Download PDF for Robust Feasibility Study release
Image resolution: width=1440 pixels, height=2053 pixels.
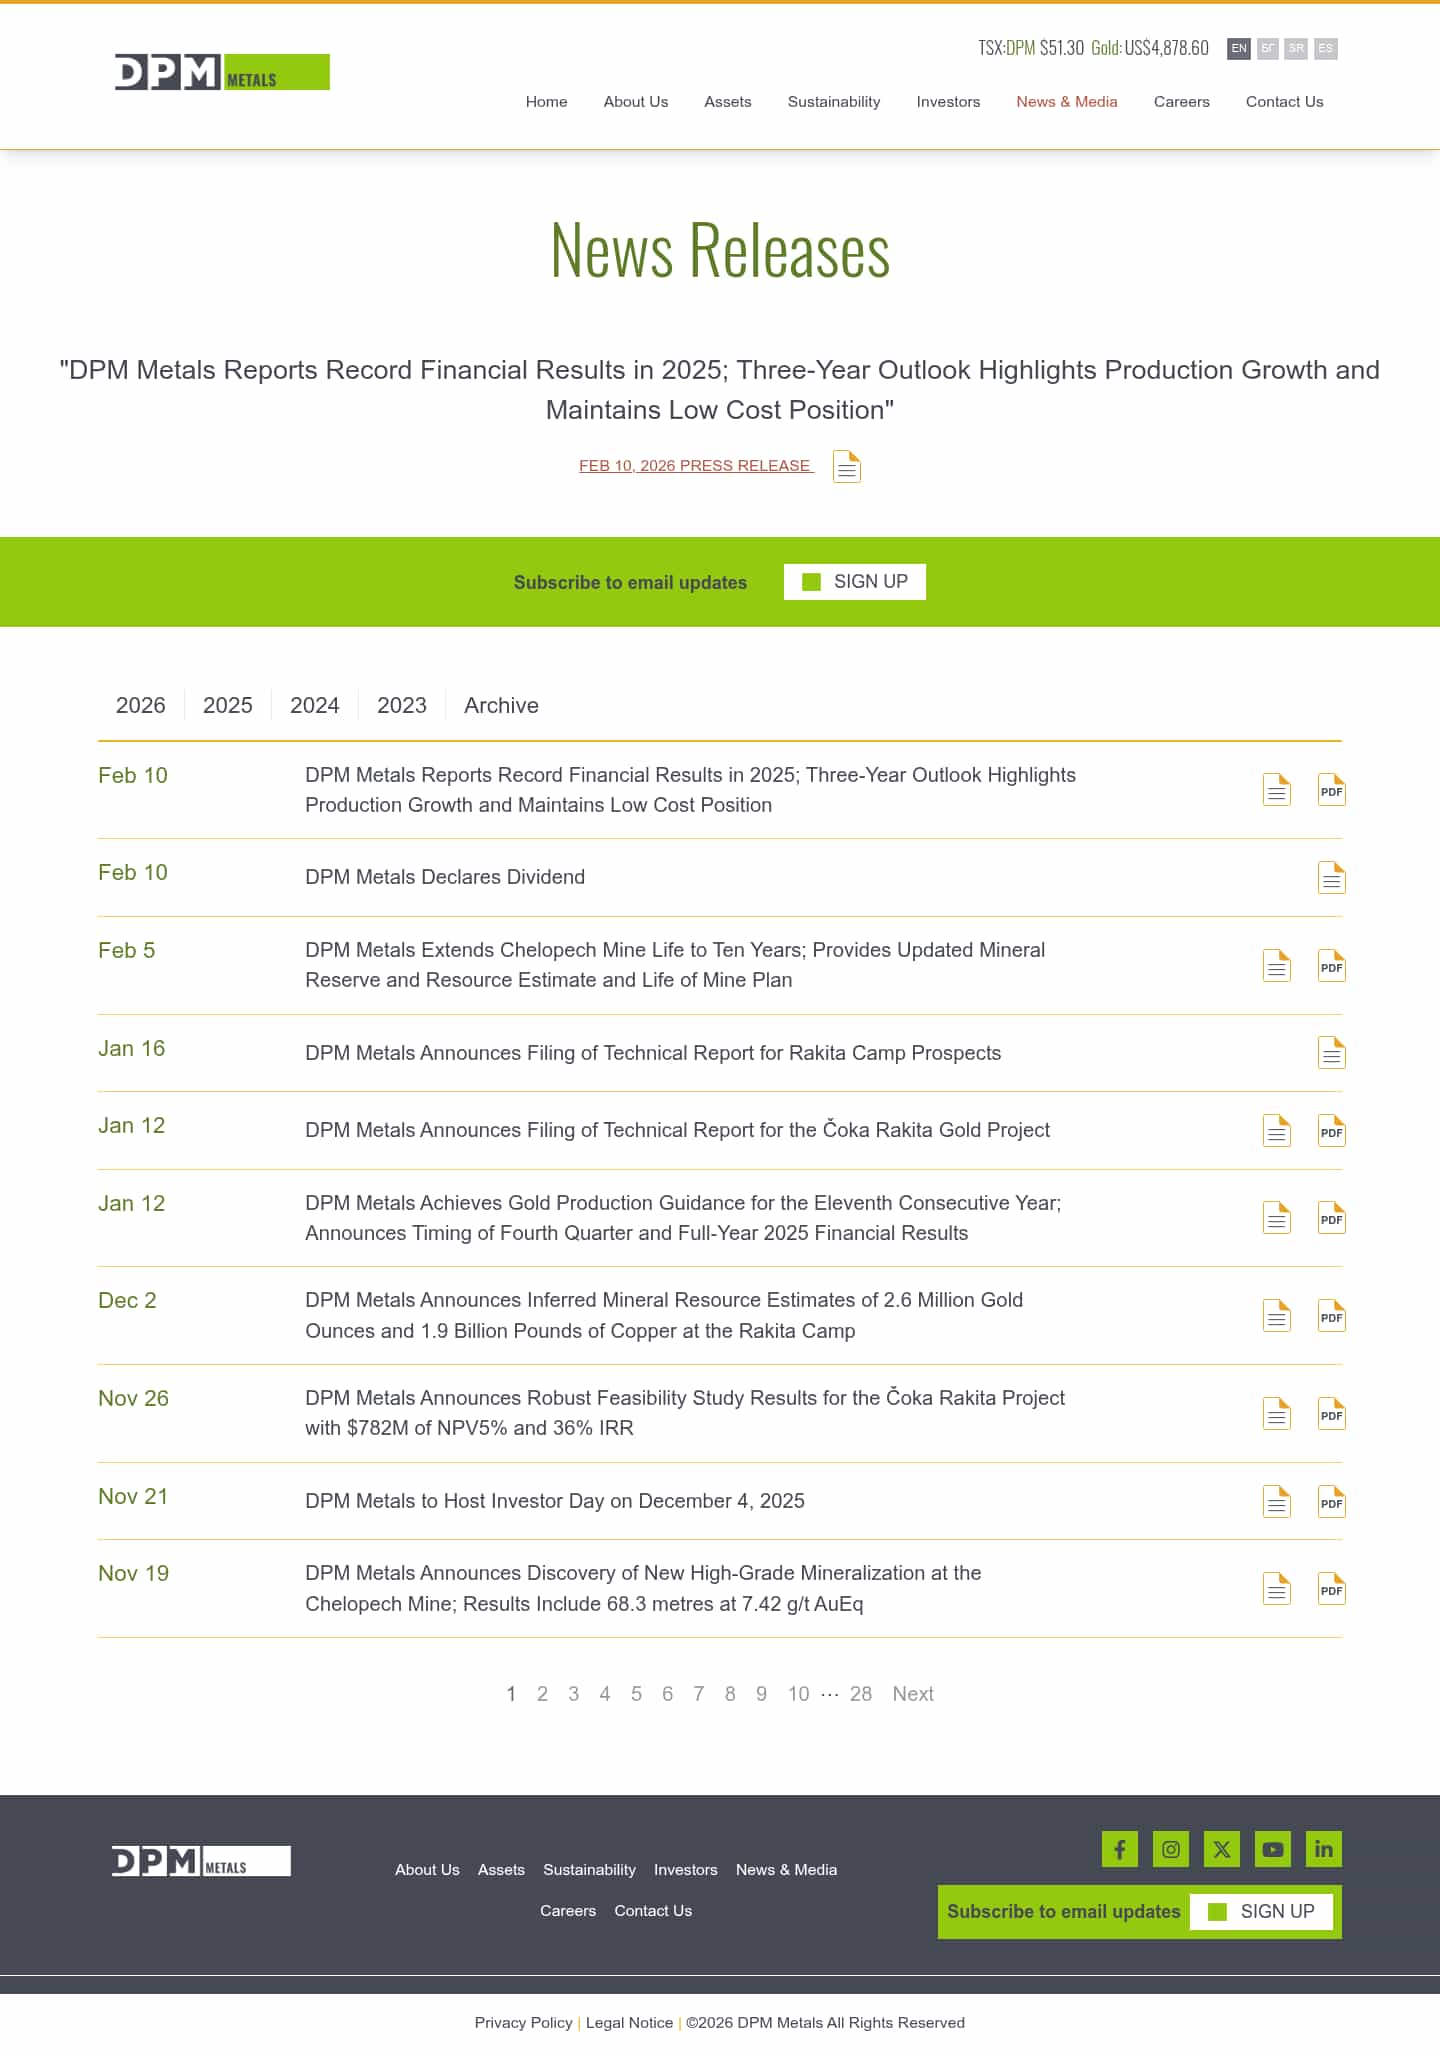[1332, 1413]
